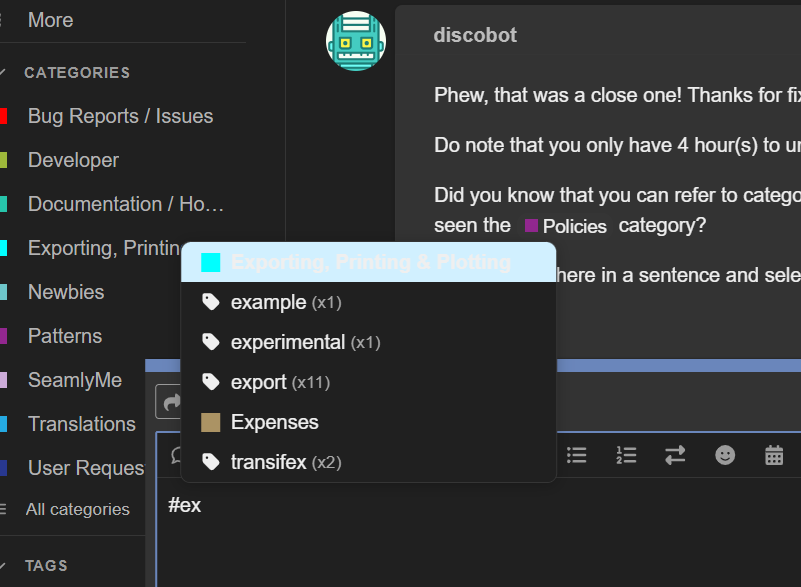Insert a numbered list

626,455
